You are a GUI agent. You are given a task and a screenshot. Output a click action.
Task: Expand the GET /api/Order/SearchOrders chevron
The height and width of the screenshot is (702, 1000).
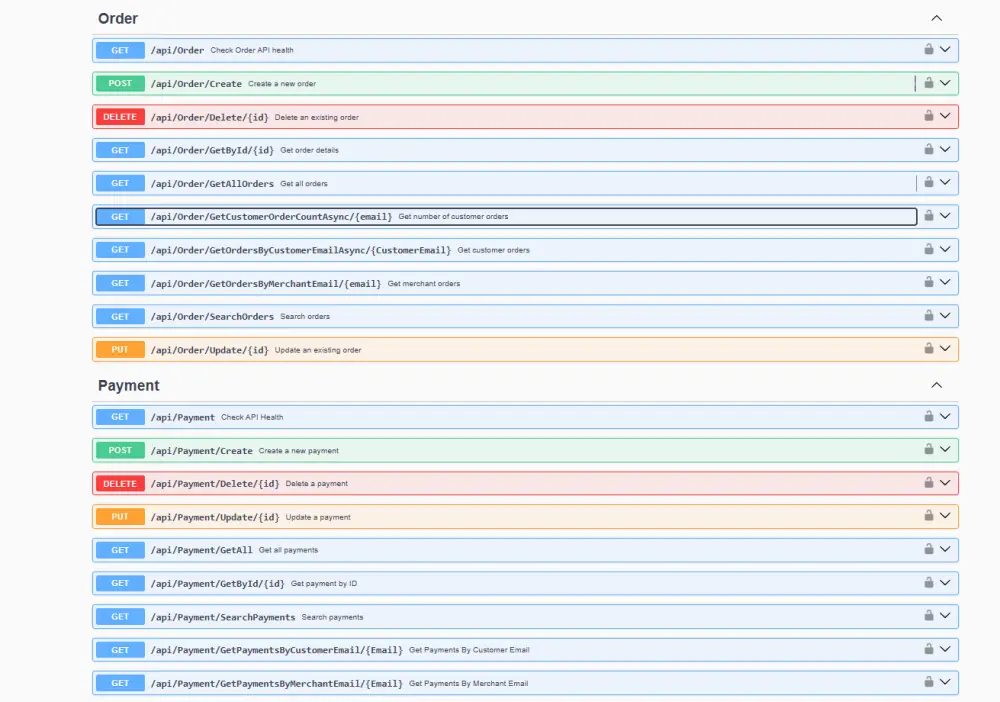[945, 316]
